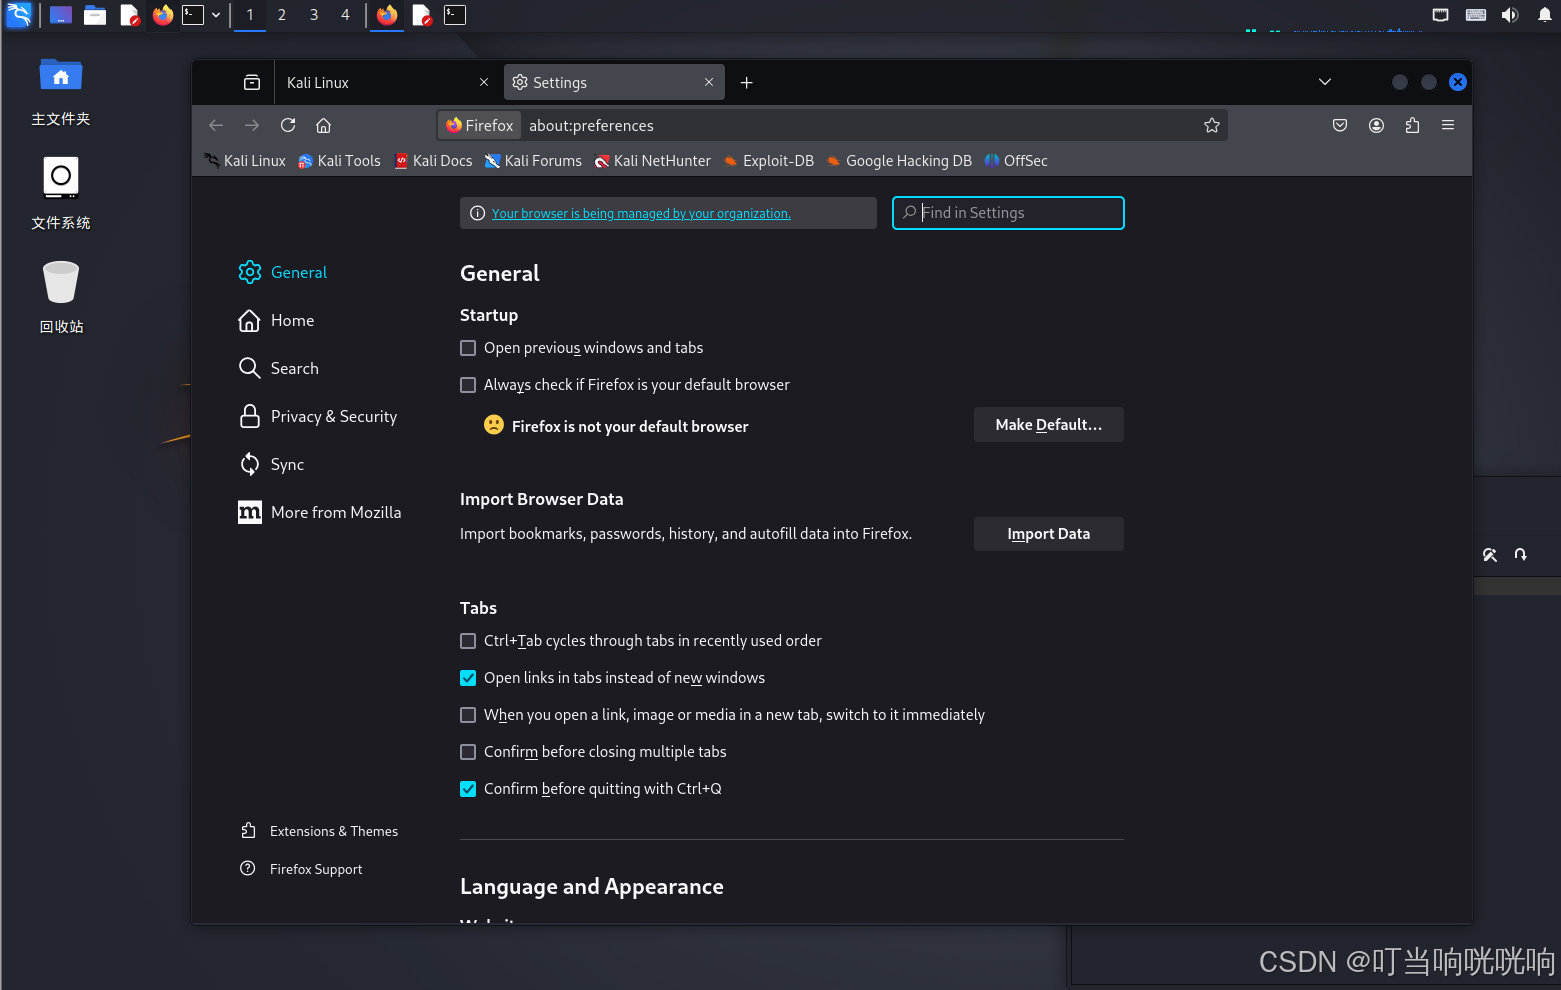Bookmark this page with the star

click(x=1212, y=125)
